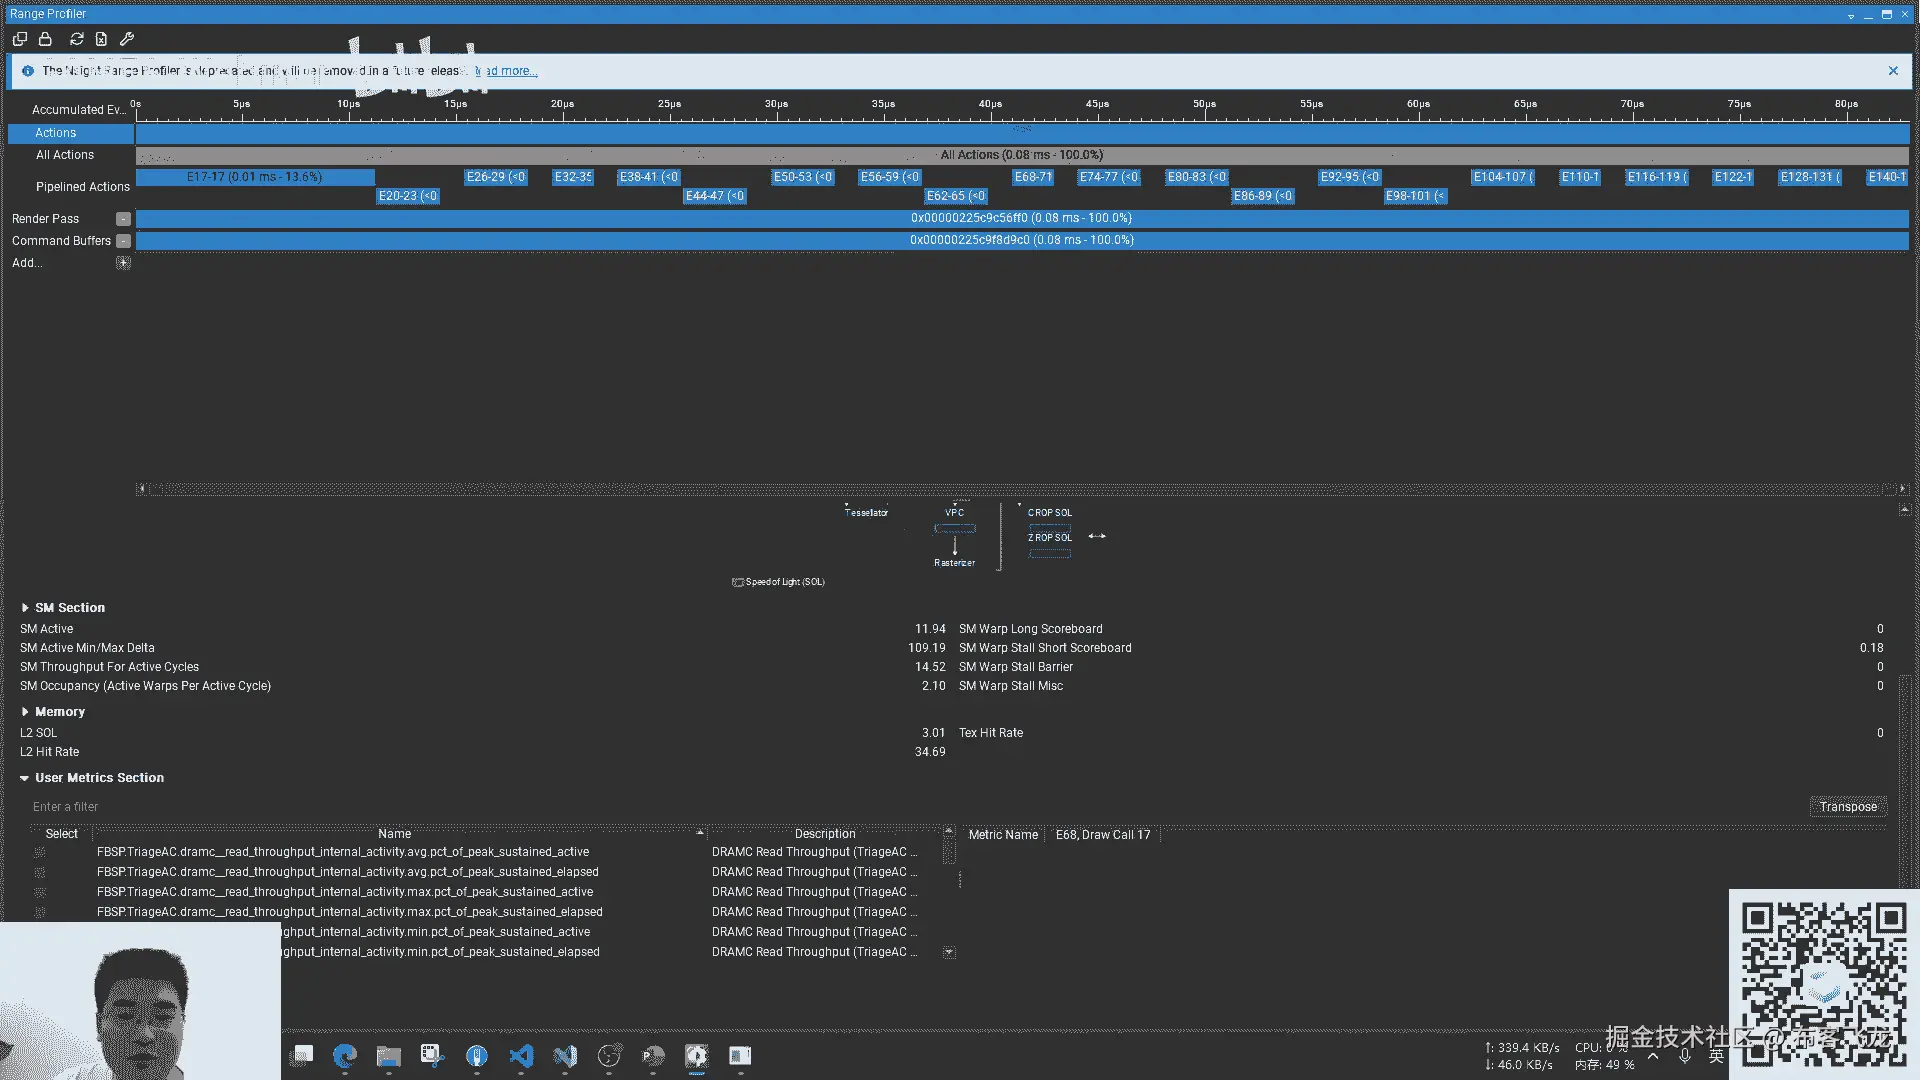Viewport: 1920px width, 1080px height.
Task: Check the max.pct_of_peak_sustained_active metric checkbox
Action: tap(40, 892)
